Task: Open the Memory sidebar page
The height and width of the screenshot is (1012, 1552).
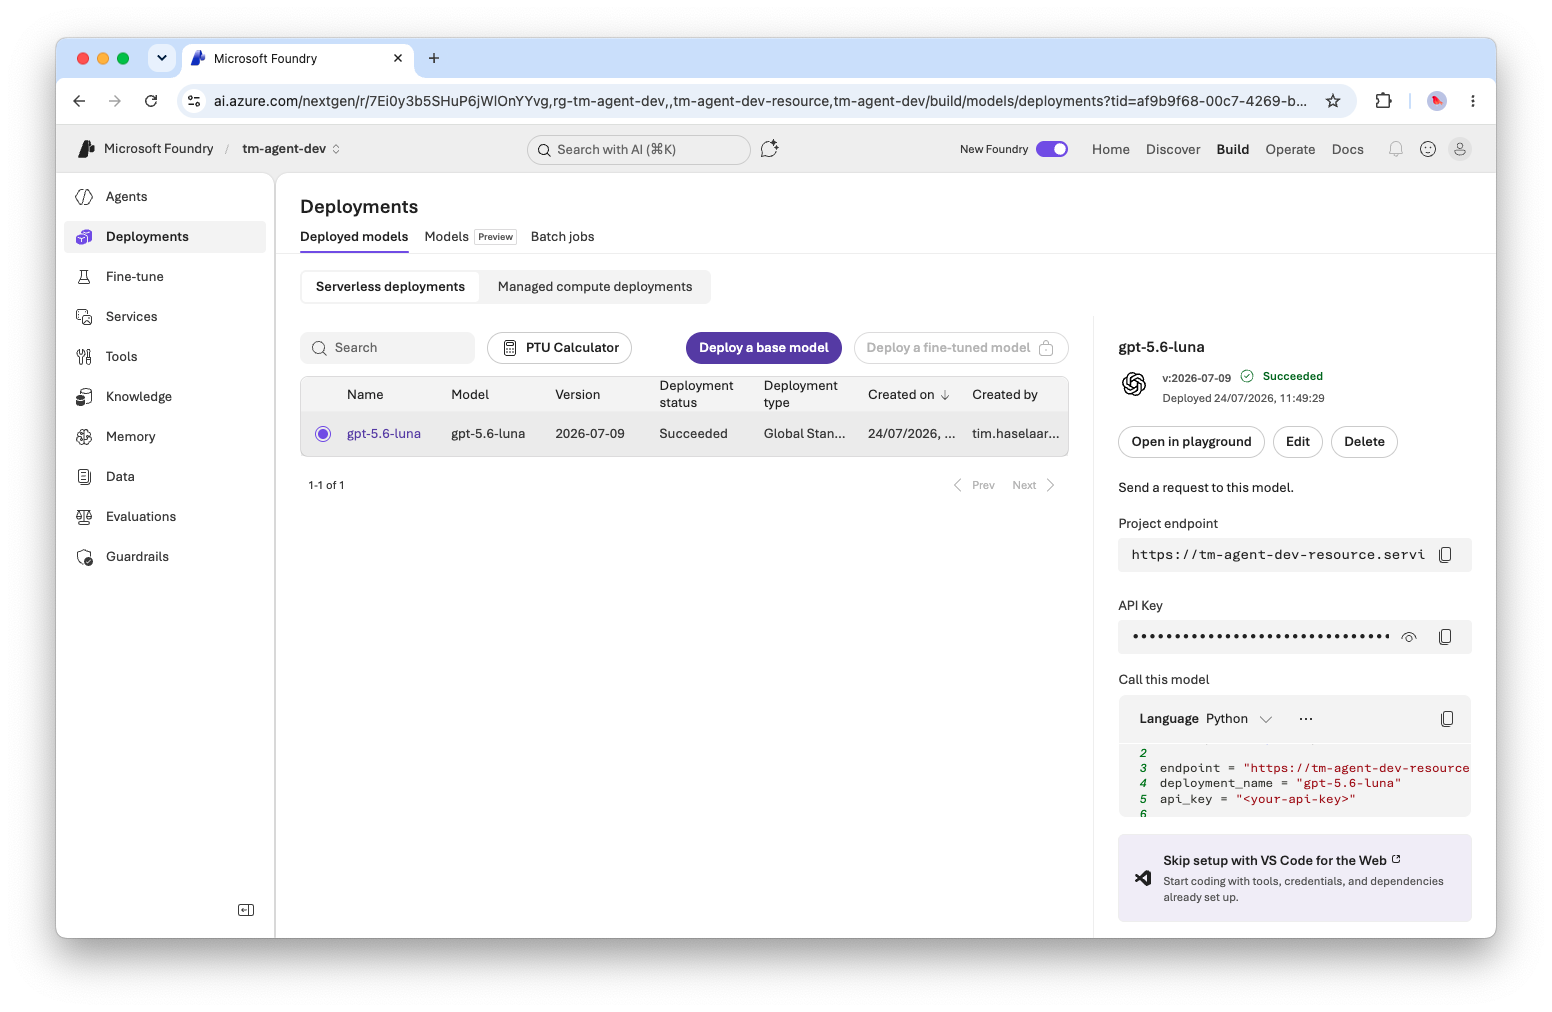Action: (x=130, y=437)
